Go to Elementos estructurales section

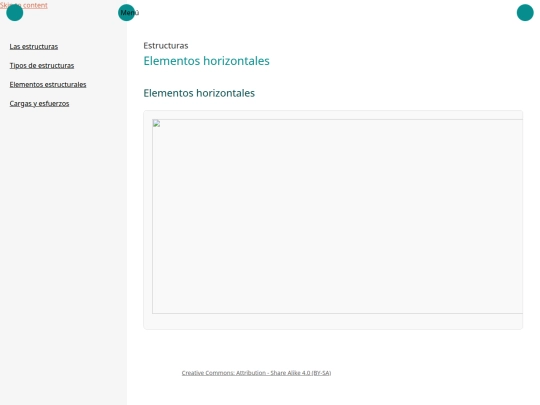click(48, 84)
